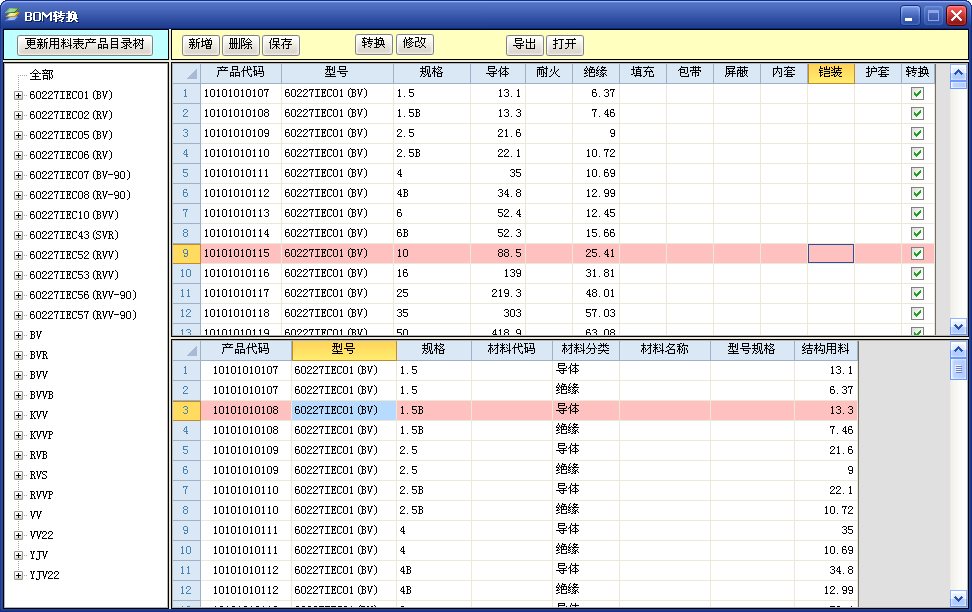This screenshot has height=612, width=972.
Task: Click the 删除 button
Action: [x=241, y=45]
